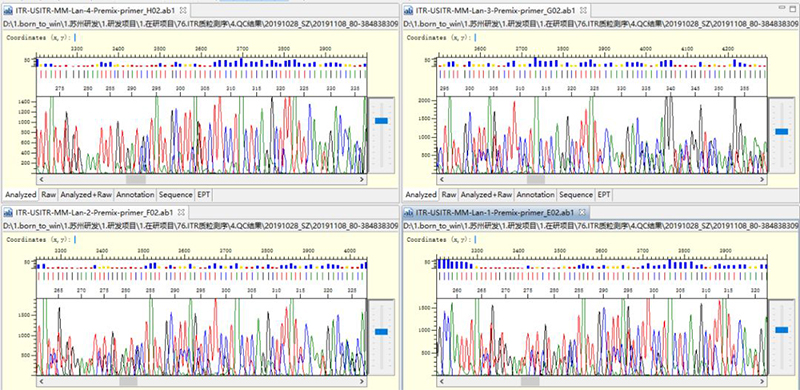Viewport: 800px width, 390px height.
Task: Select the ITR-USITR-MM-Lan-2-Premix-primer_F02.ab1 tab
Action: click(94, 212)
